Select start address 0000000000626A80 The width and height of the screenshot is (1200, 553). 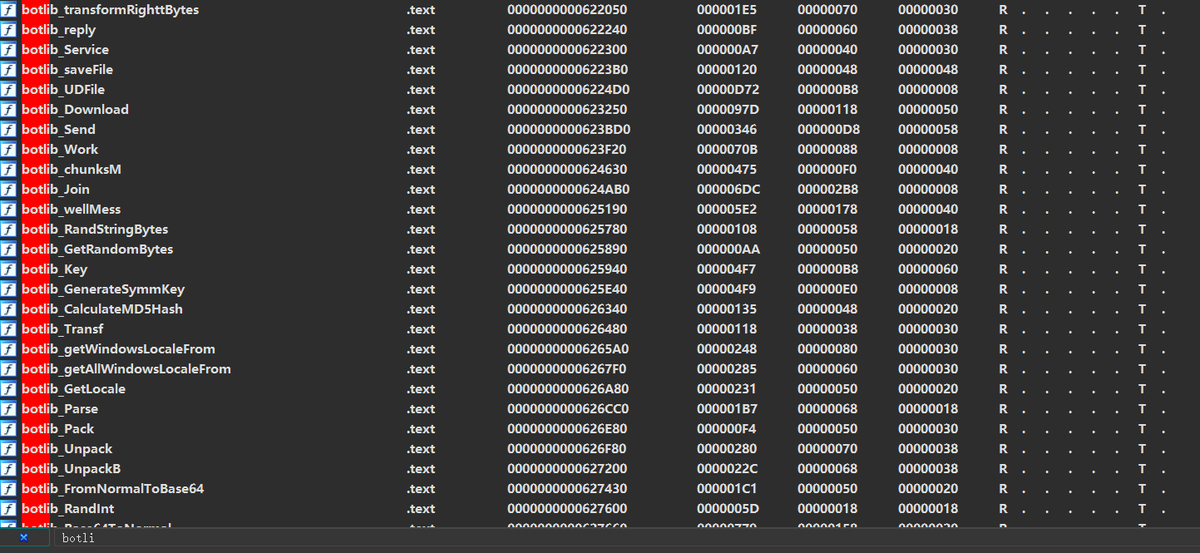tap(568, 389)
